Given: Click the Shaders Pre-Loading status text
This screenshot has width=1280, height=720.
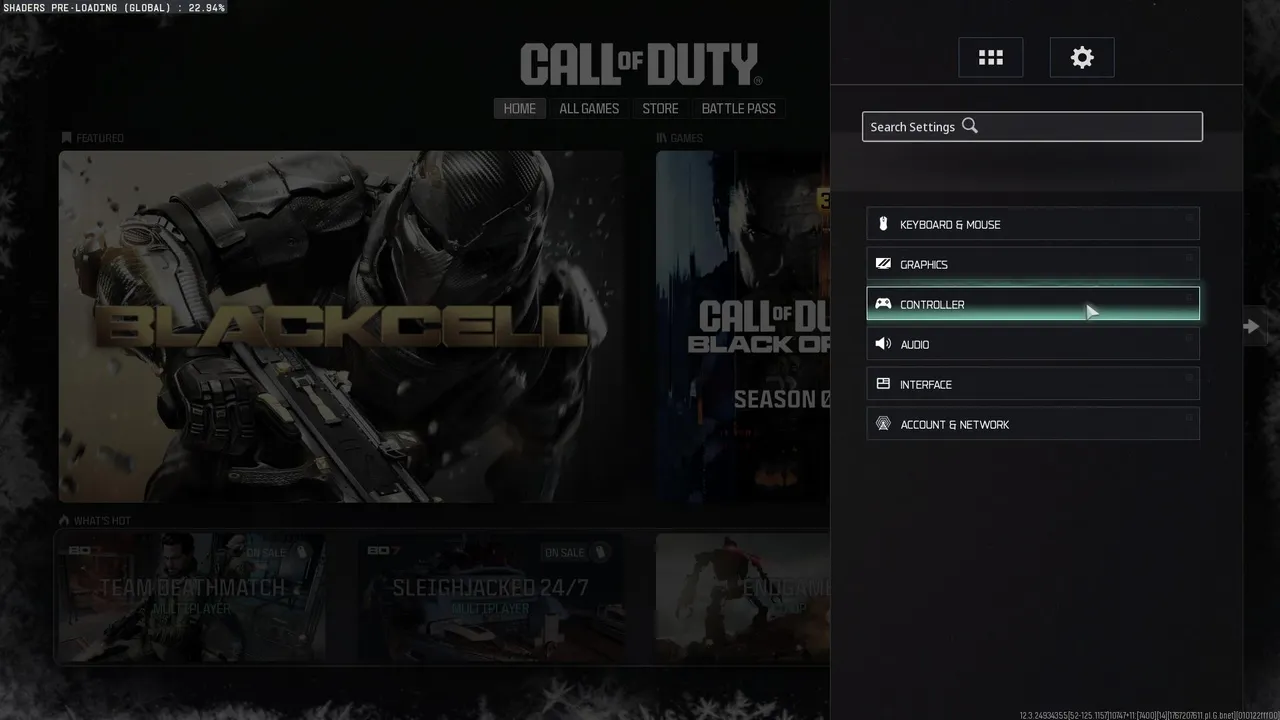Looking at the screenshot, I should 114,7.
